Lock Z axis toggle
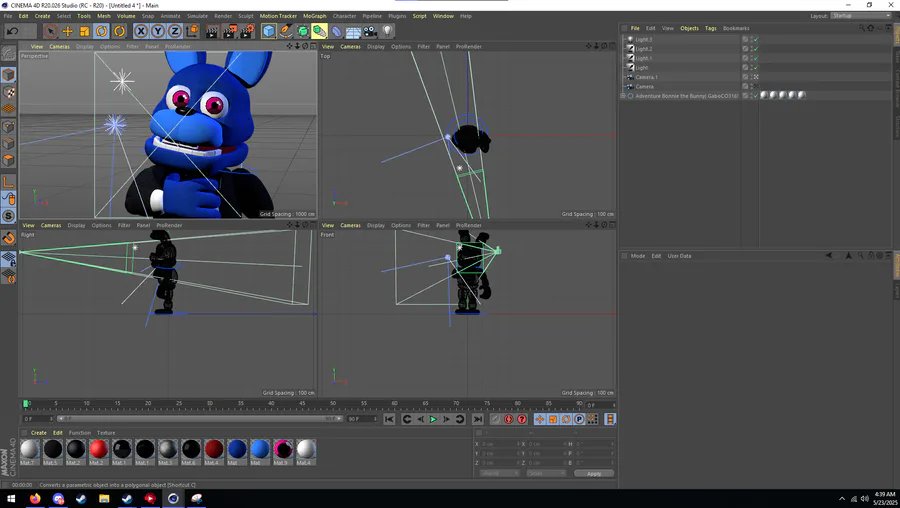The image size is (900, 508). (175, 31)
